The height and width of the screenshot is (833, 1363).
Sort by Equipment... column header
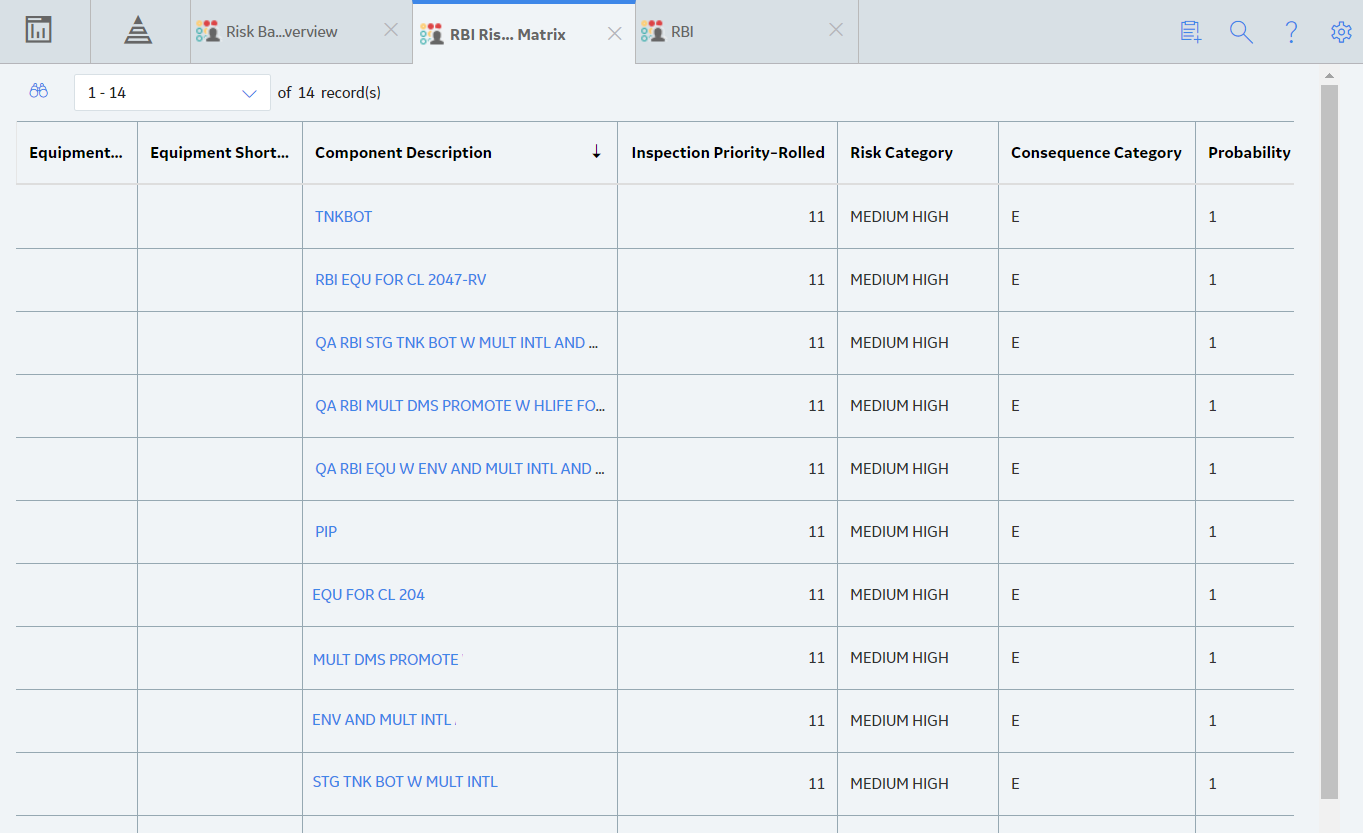click(76, 153)
